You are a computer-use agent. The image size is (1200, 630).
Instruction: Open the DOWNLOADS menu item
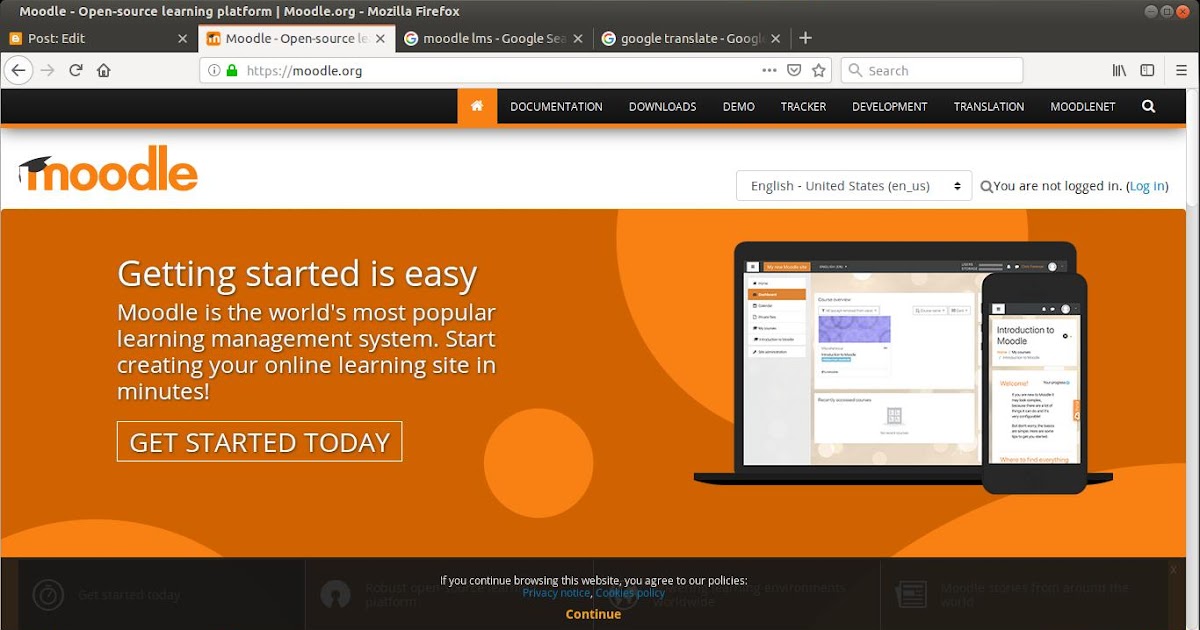point(662,106)
